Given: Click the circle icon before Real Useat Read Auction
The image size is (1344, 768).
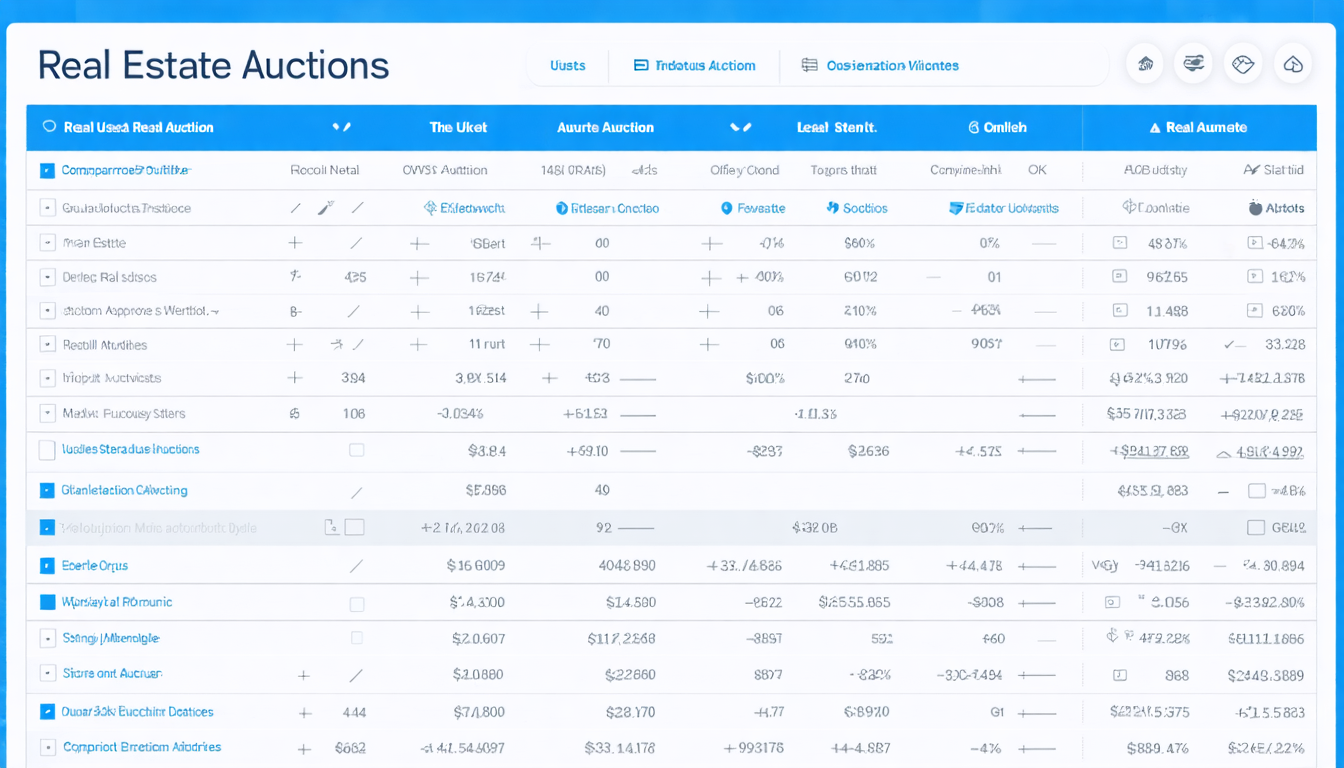Looking at the screenshot, I should tap(48, 127).
